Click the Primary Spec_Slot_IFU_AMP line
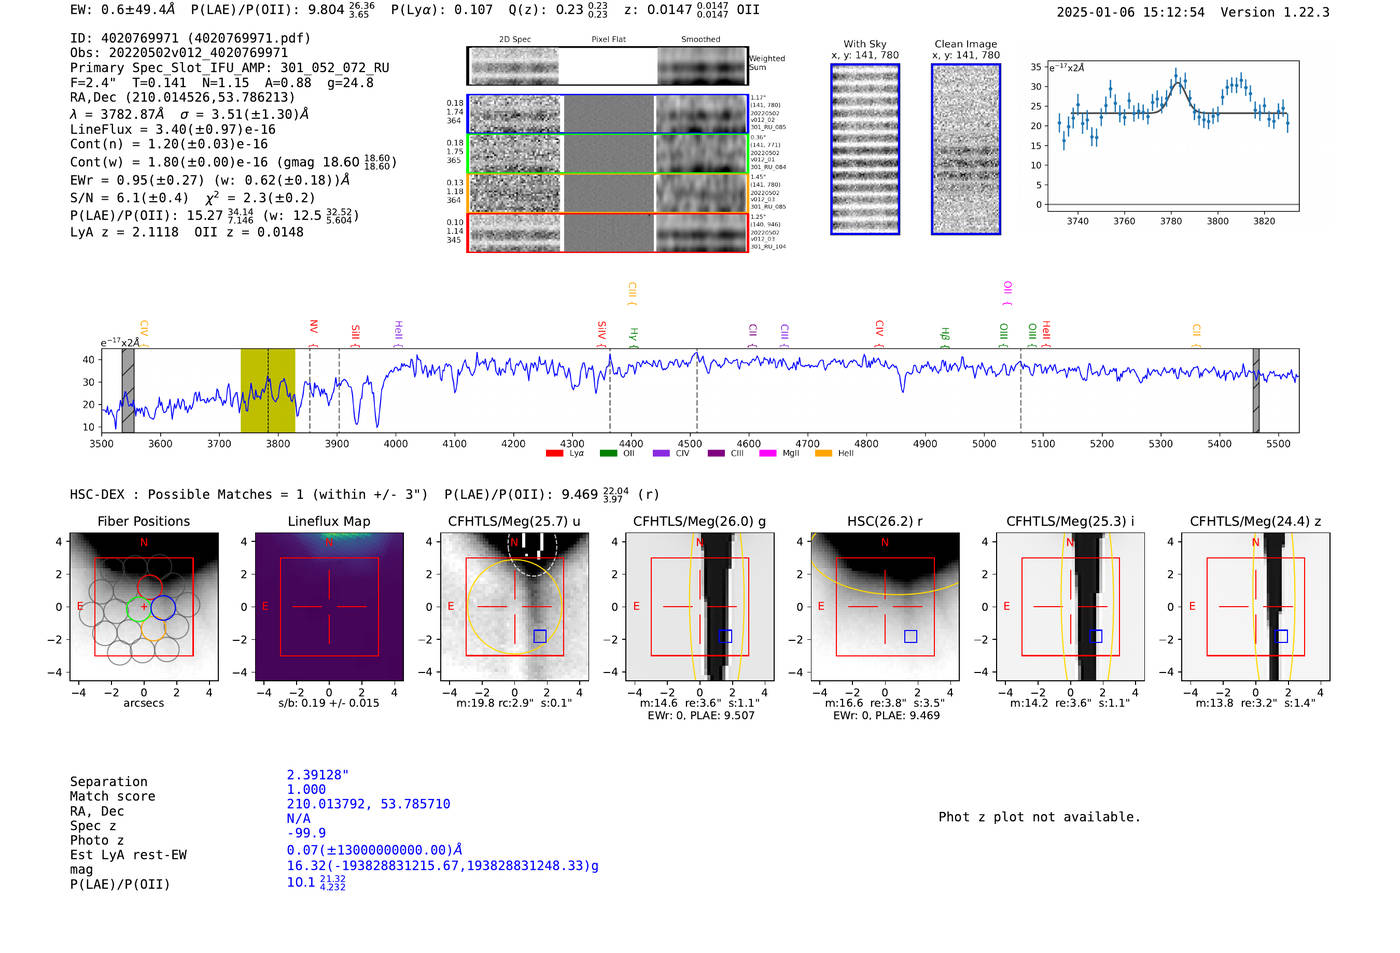 coord(230,68)
